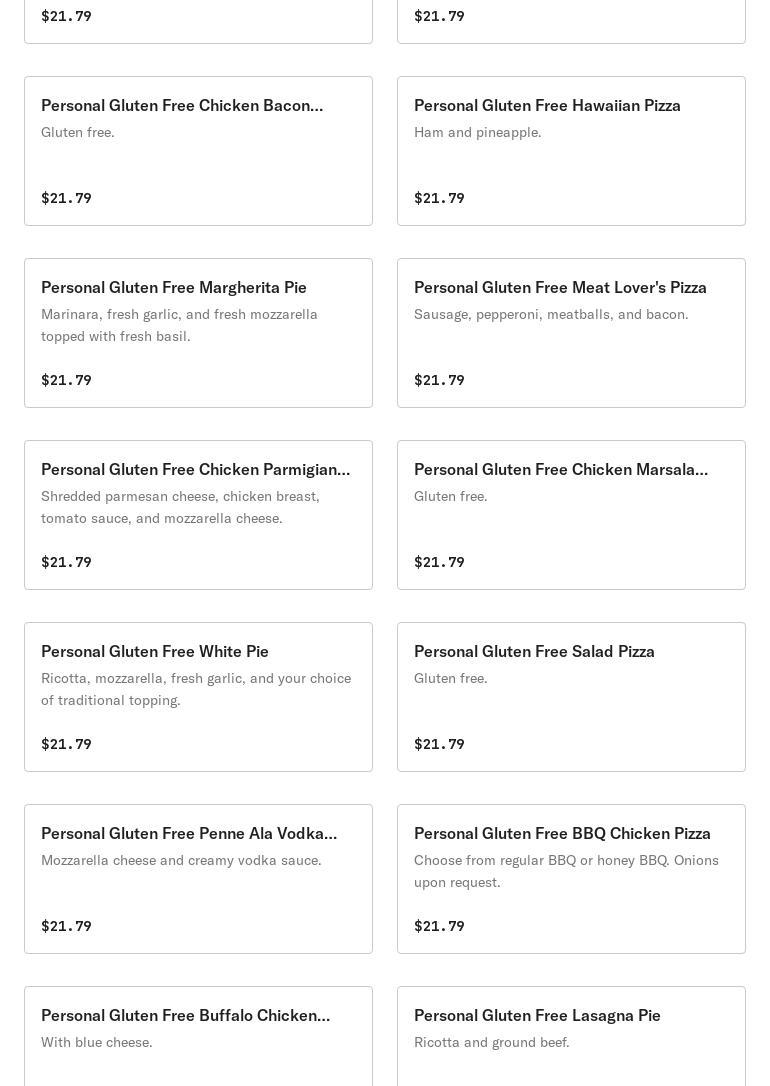Image resolution: width=770 pixels, height=1086 pixels.
Task: Open Personal Gluten Free Chicken Marsala item
Action: tap(571, 515)
